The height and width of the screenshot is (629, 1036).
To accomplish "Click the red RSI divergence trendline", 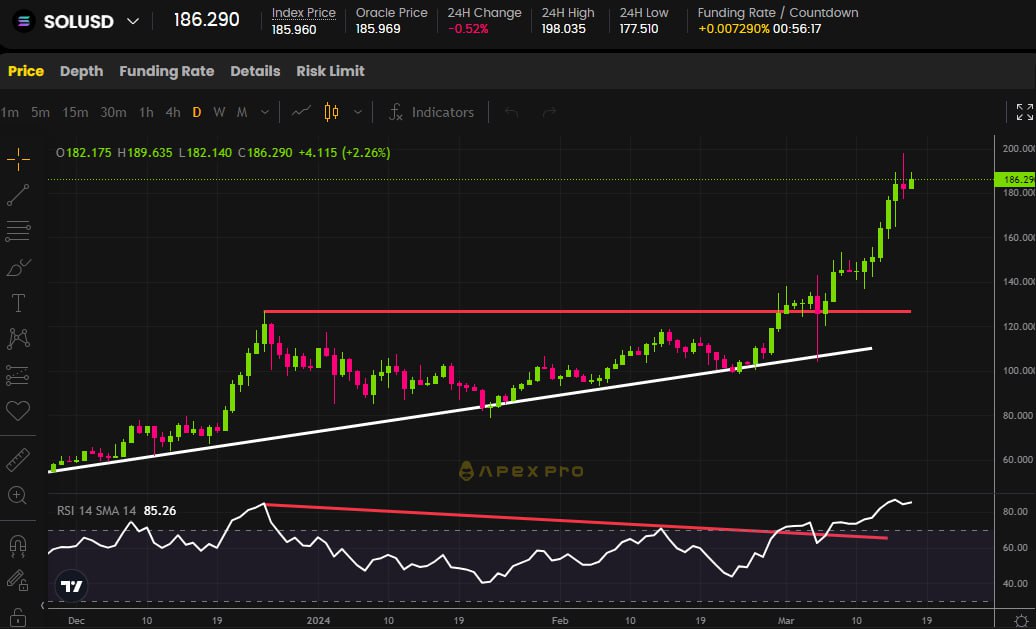I will (576, 521).
